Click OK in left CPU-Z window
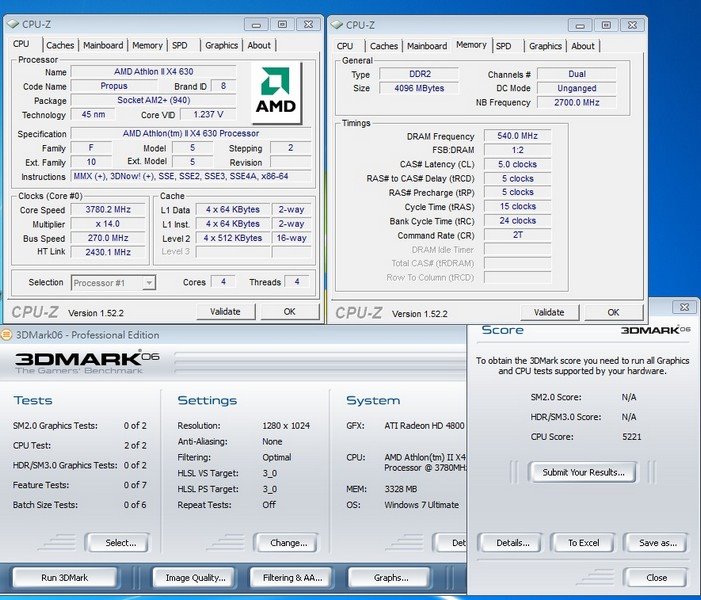 pyautogui.click(x=290, y=312)
